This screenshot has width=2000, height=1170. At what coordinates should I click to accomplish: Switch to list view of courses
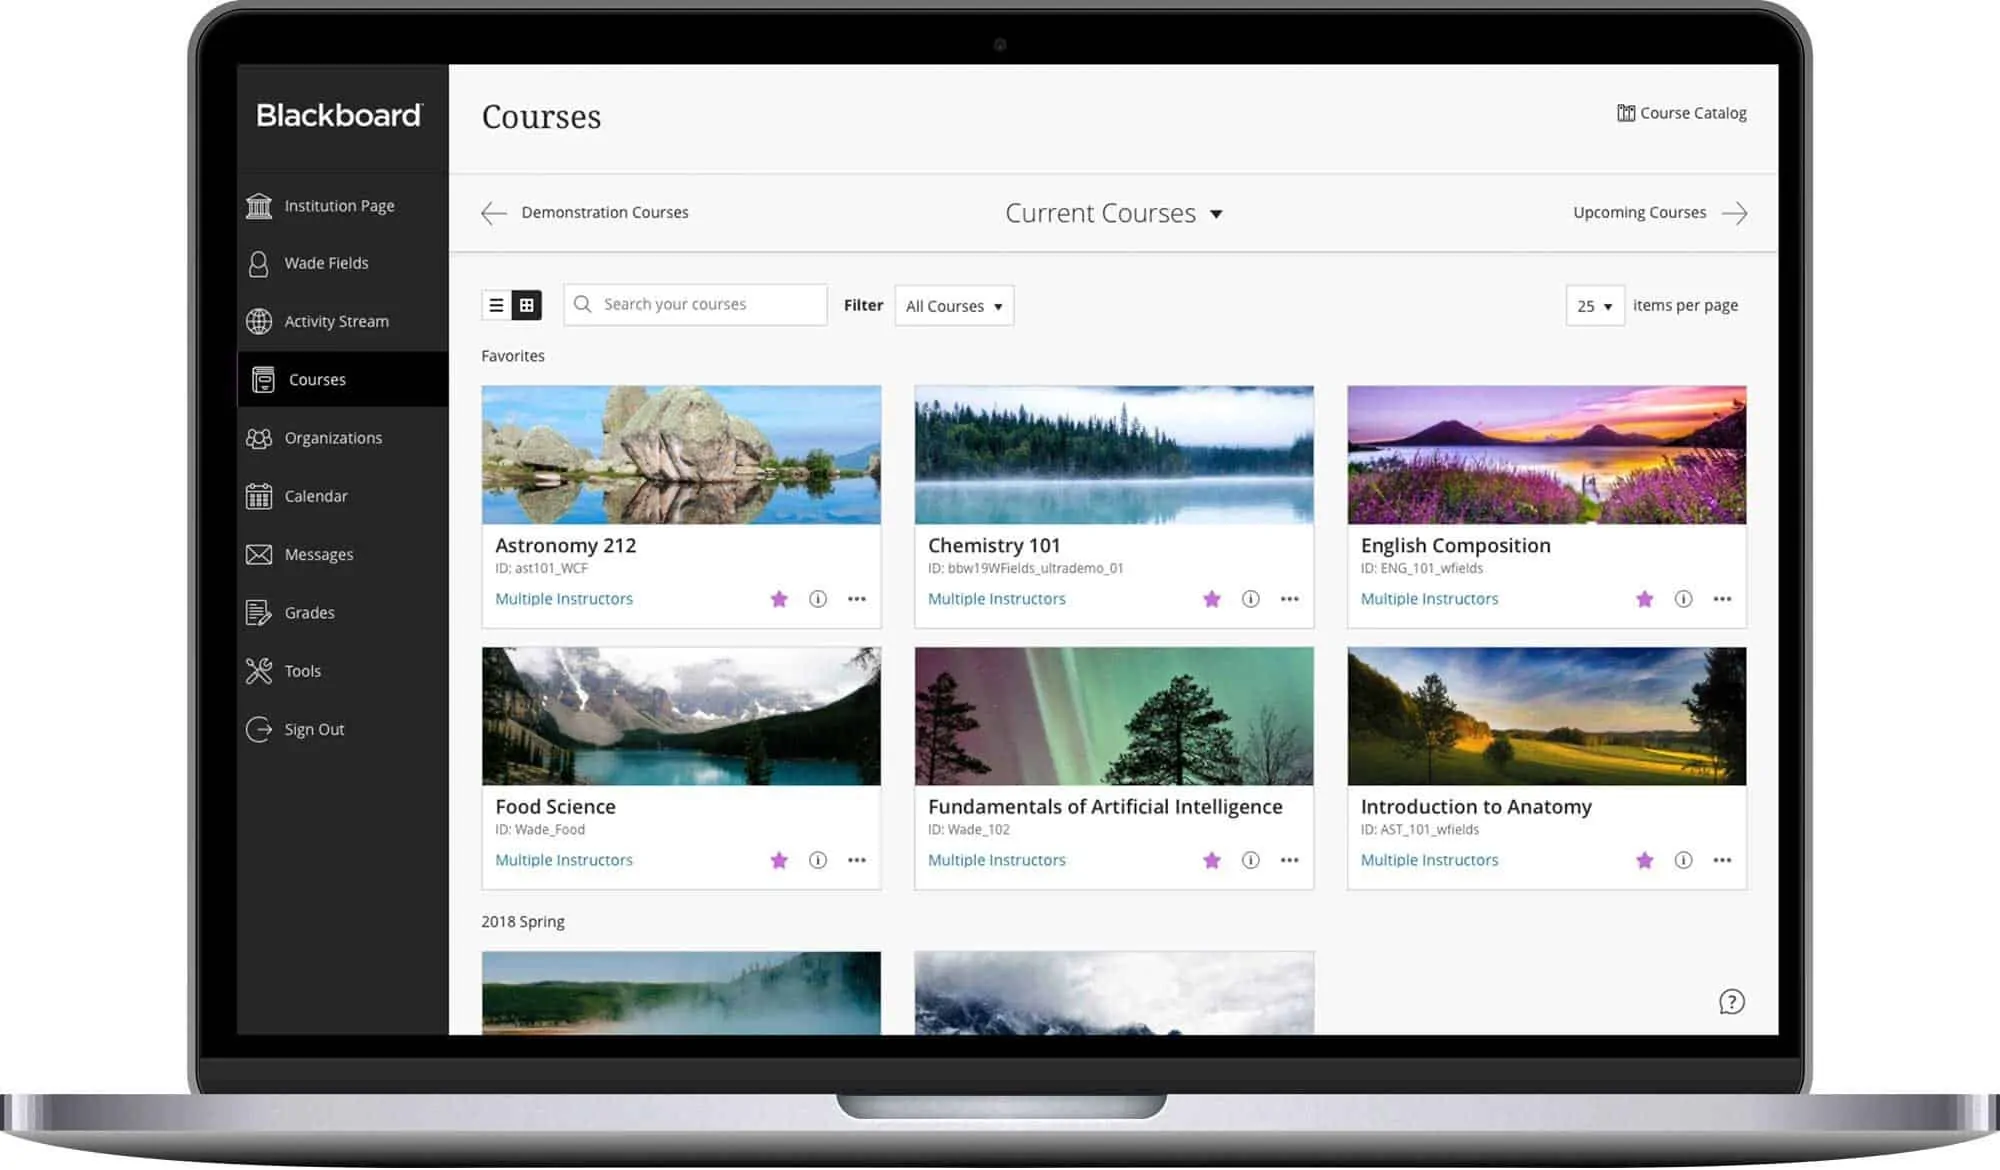pos(496,304)
